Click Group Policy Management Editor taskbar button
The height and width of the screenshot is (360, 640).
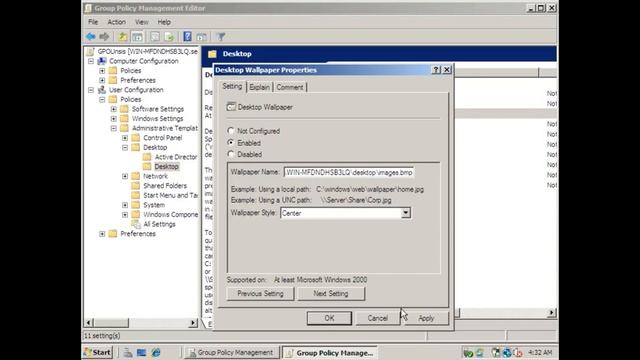330,353
